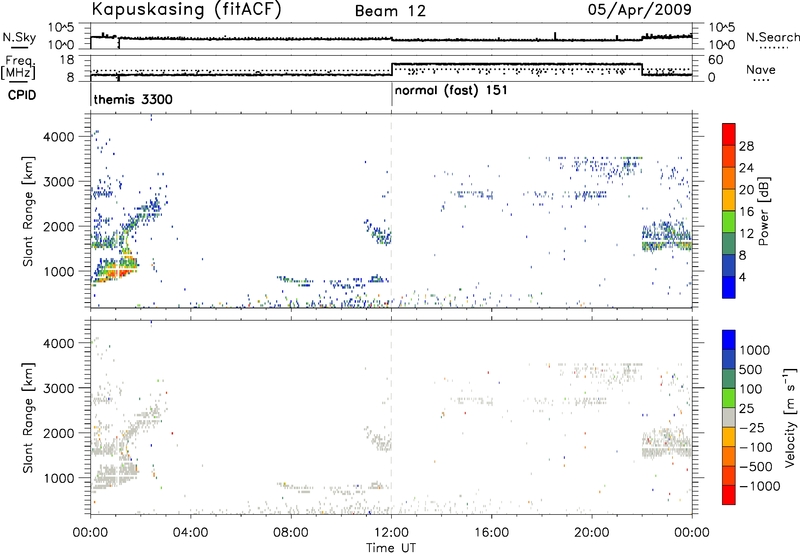Click the '08:00' time axis tick label
This screenshot has width=800, height=554.
click(291, 533)
